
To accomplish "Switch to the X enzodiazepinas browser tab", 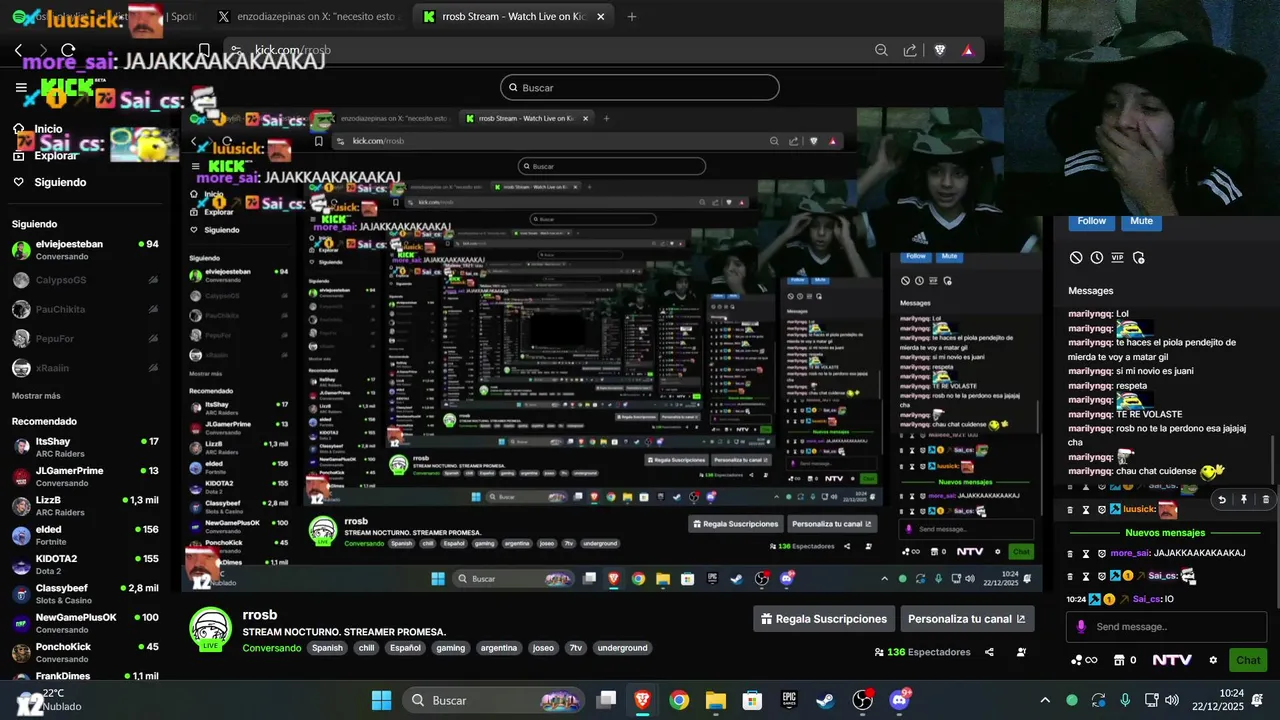I will [x=309, y=17].
